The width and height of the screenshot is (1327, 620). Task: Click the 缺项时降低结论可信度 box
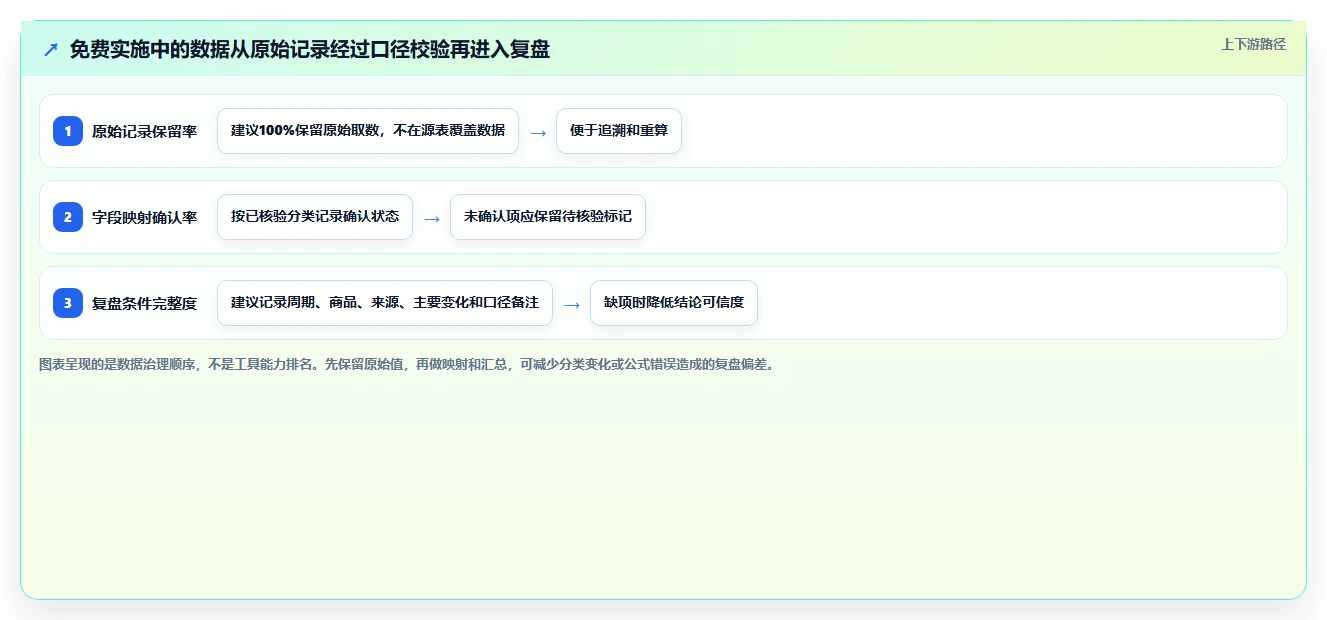coord(674,303)
